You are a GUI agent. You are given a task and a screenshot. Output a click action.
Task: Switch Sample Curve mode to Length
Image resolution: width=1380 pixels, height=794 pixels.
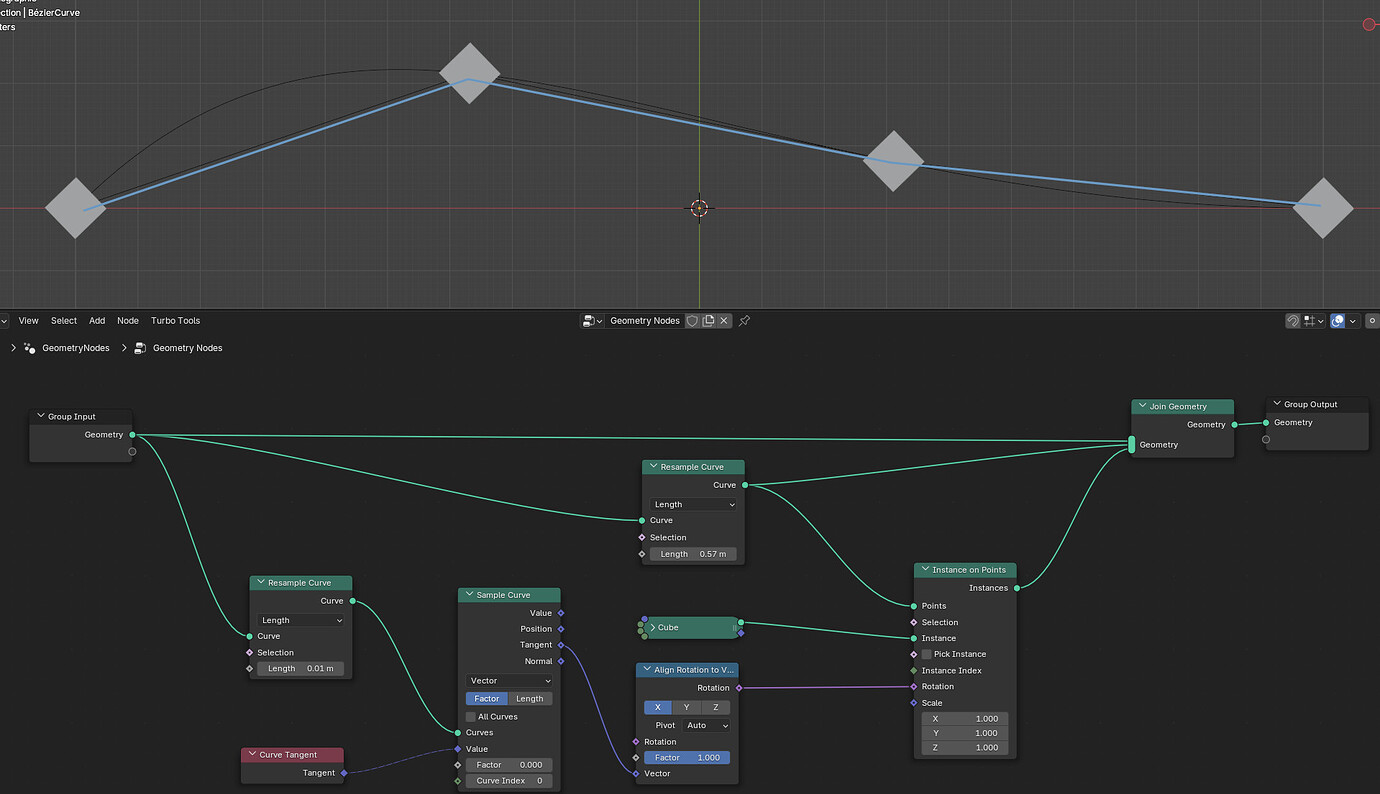[x=530, y=699]
